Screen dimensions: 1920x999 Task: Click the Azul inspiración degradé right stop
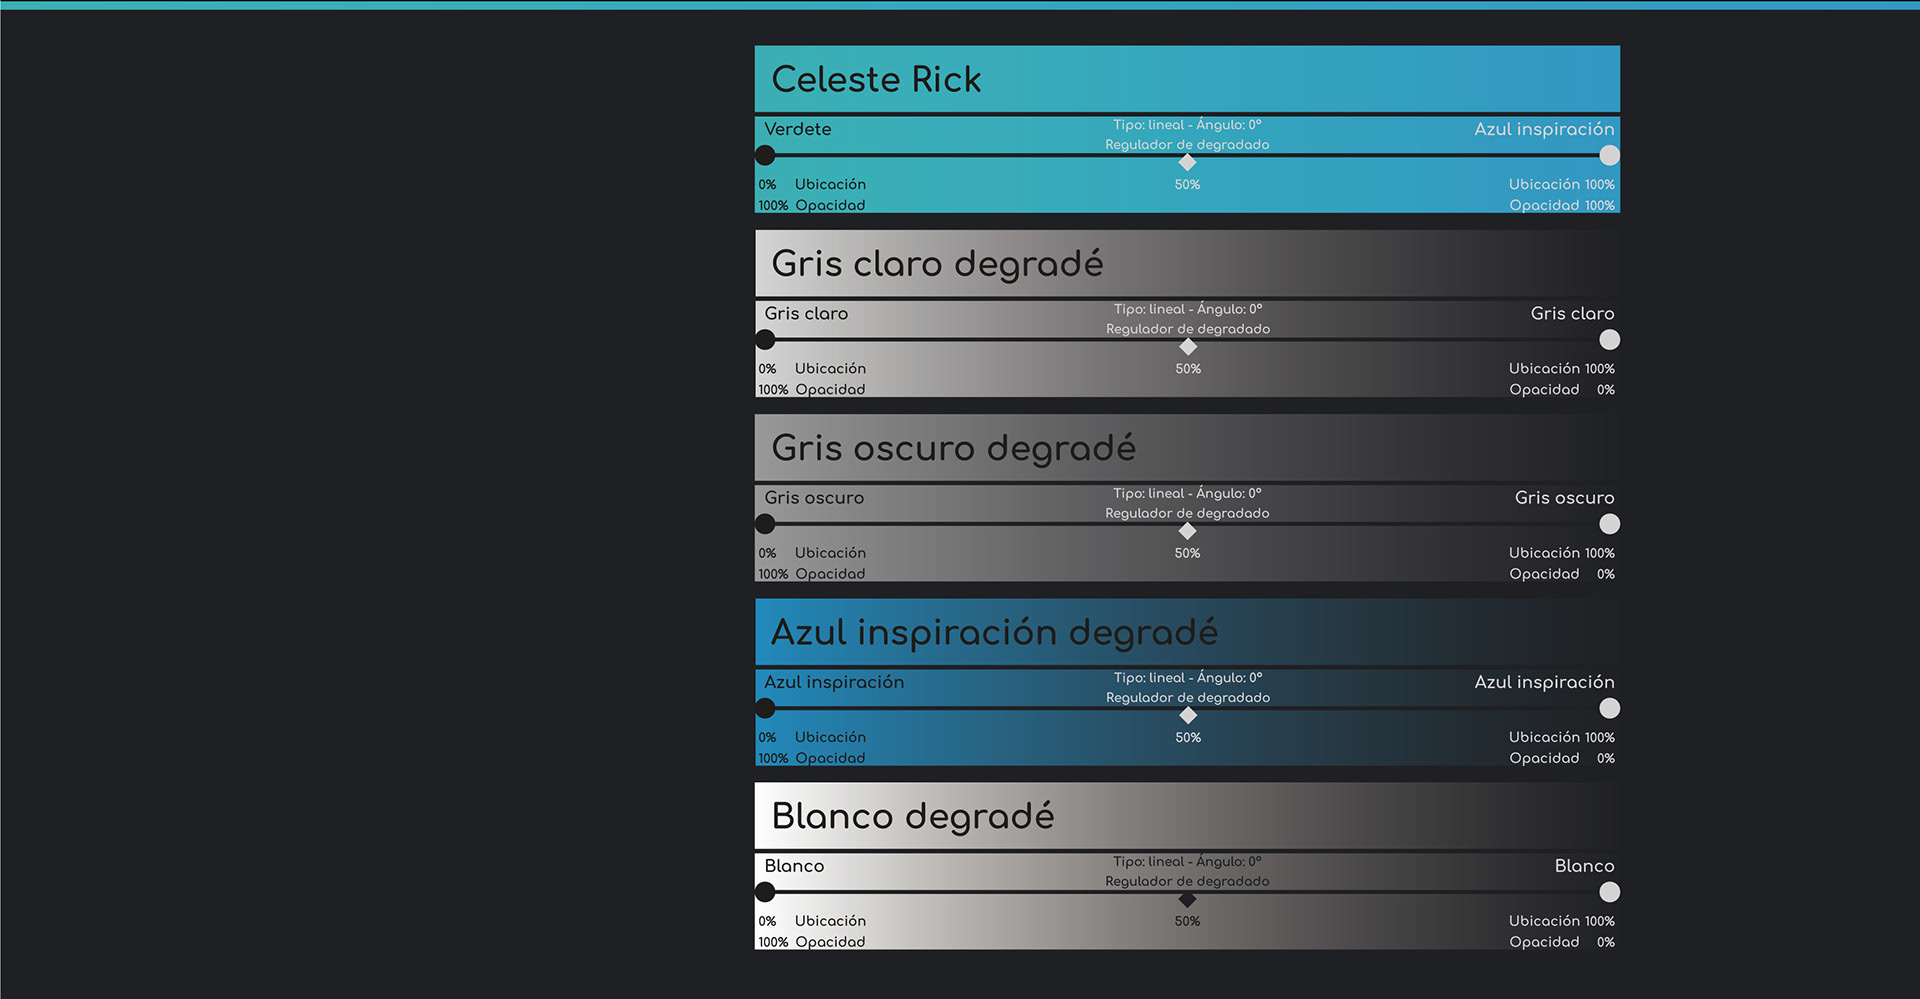pyautogui.click(x=1609, y=708)
